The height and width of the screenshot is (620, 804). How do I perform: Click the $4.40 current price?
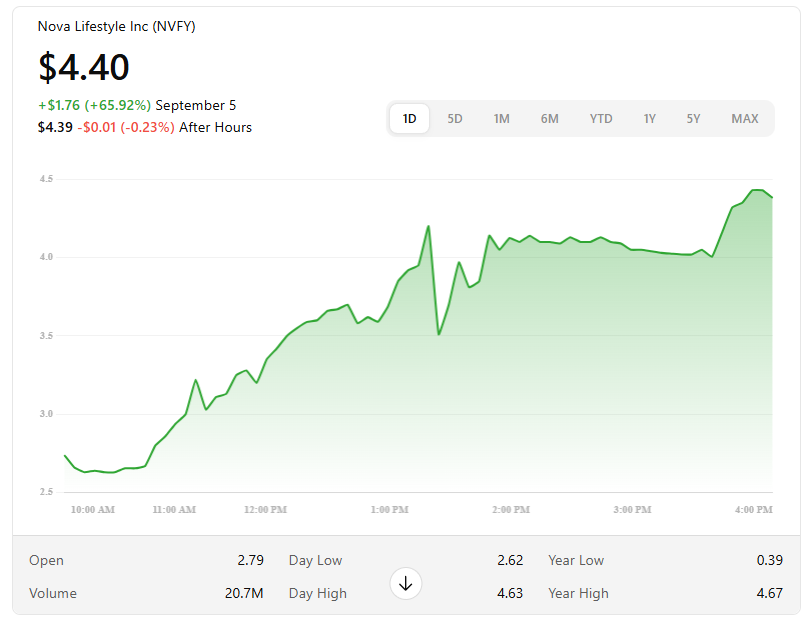point(84,67)
